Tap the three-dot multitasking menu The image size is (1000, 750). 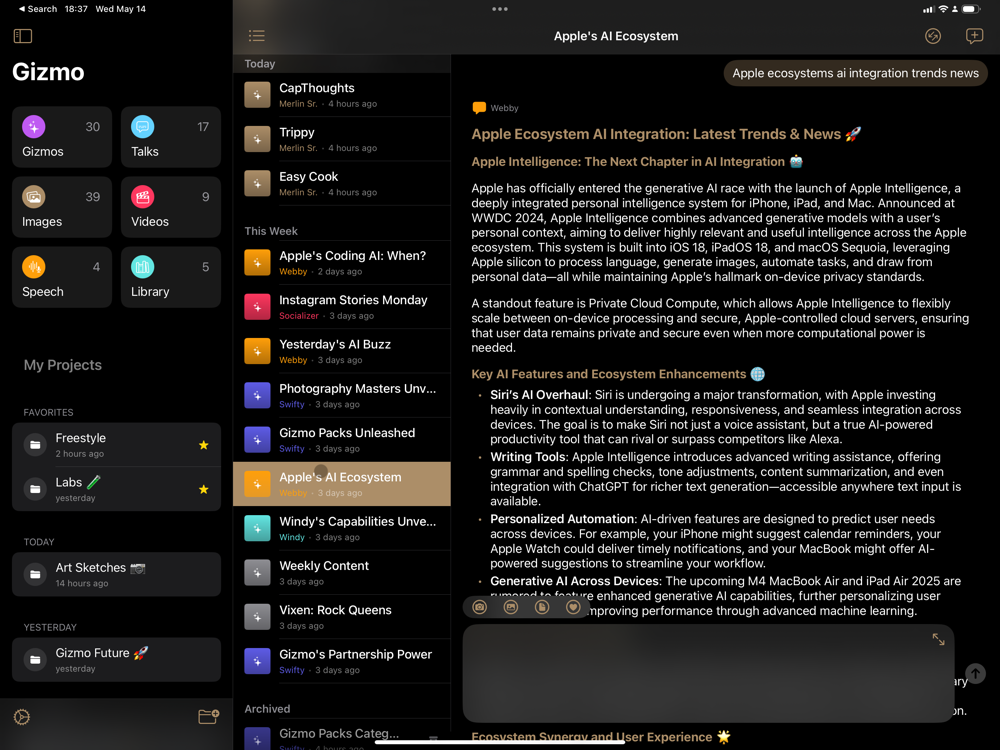(x=499, y=9)
